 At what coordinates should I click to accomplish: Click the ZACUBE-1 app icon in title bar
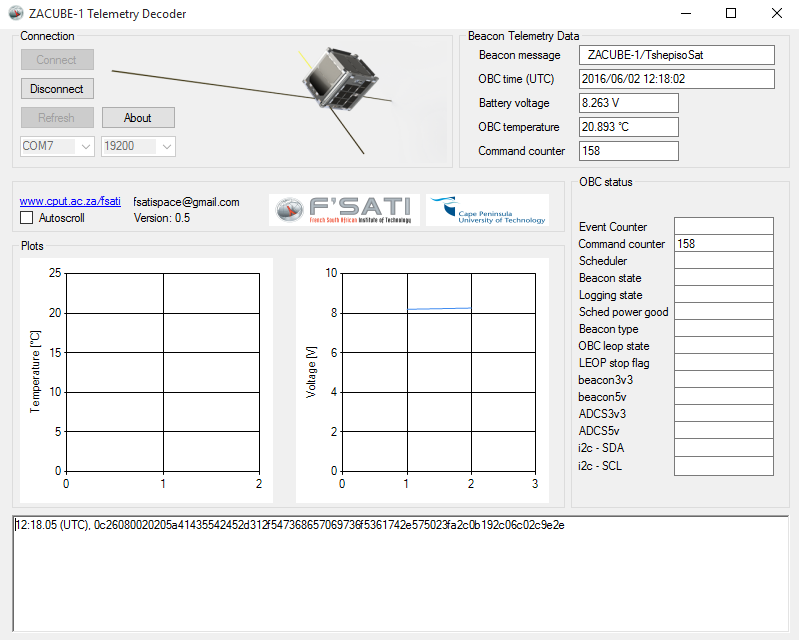click(x=16, y=13)
